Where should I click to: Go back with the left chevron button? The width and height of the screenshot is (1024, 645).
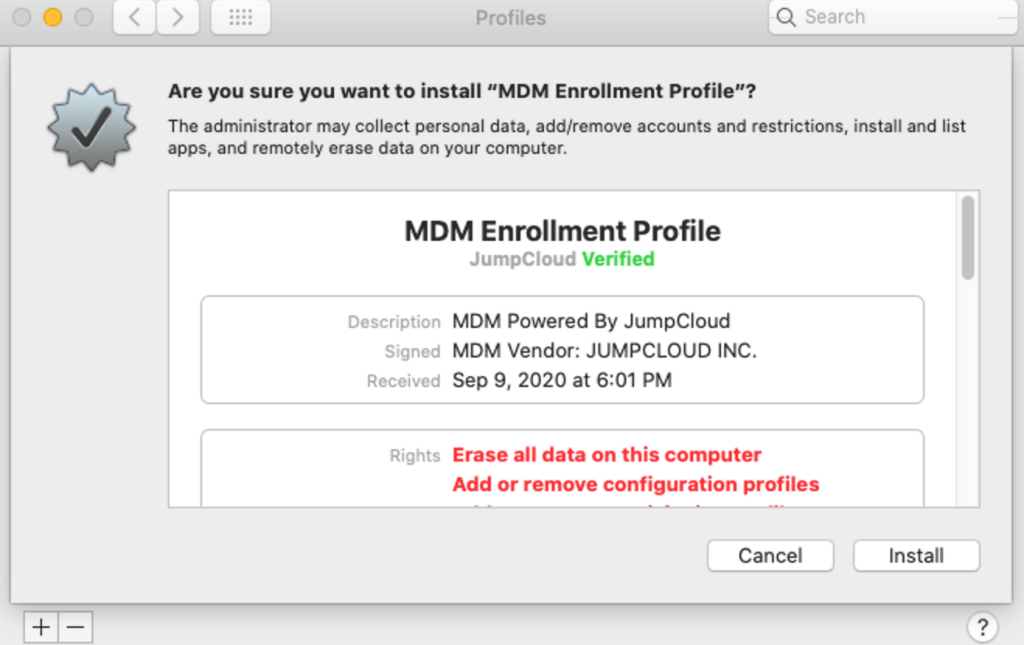[134, 18]
